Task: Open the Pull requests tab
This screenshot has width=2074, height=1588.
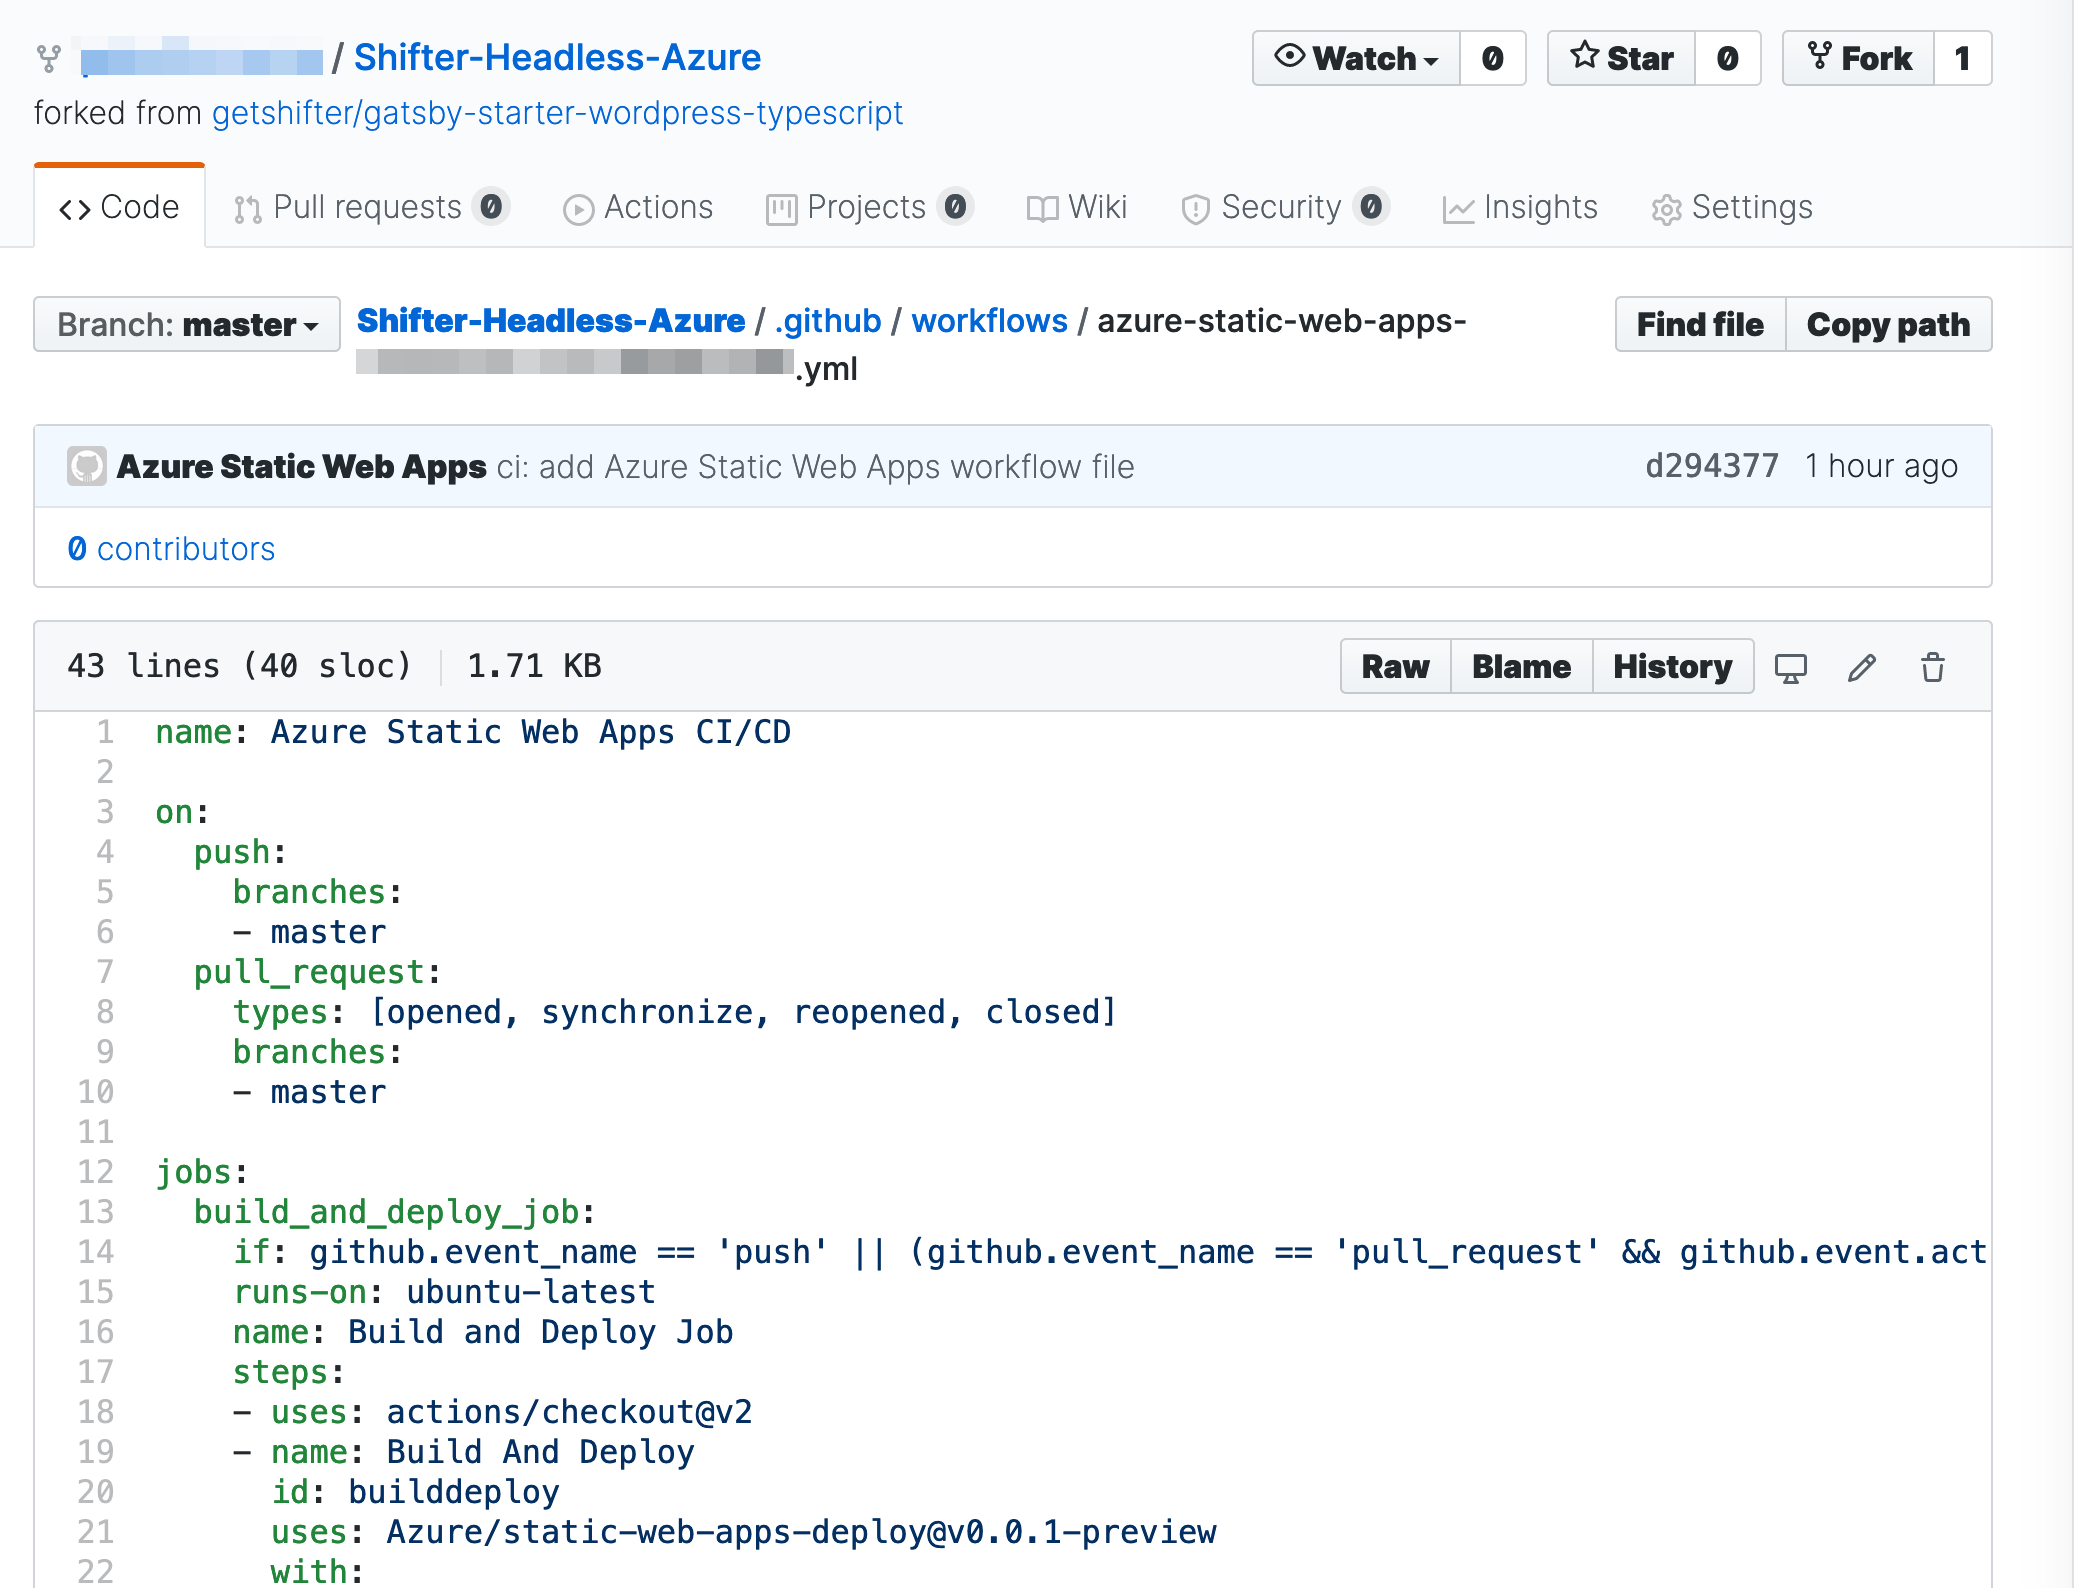Action: [371, 207]
